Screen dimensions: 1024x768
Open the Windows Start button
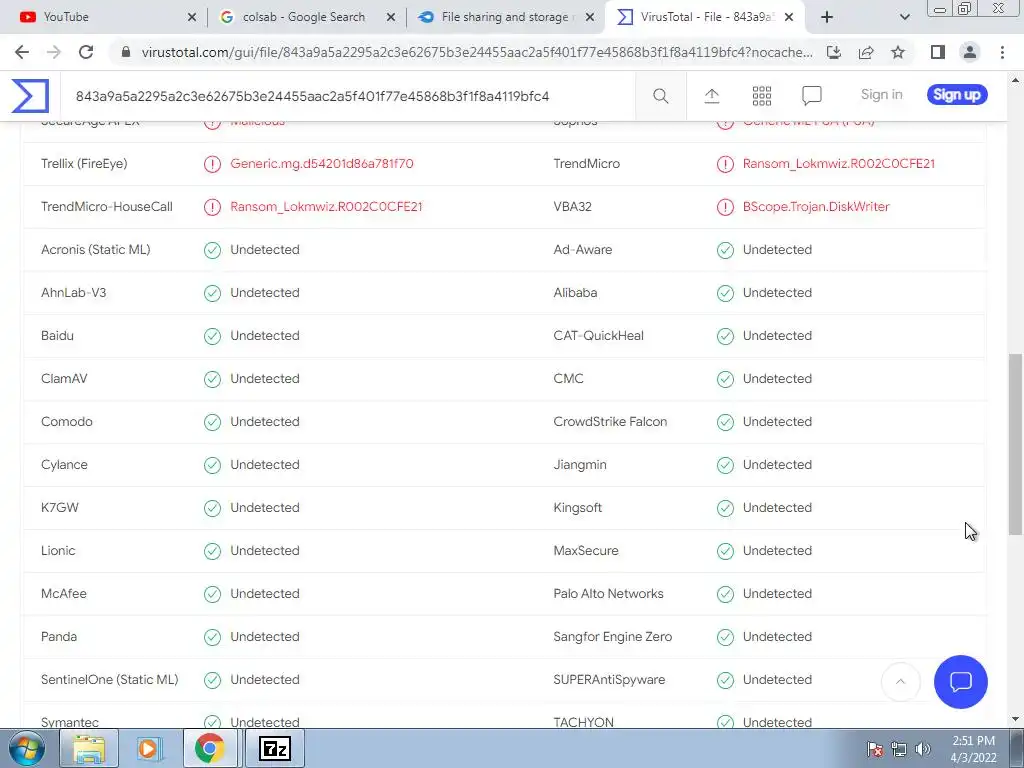point(27,748)
